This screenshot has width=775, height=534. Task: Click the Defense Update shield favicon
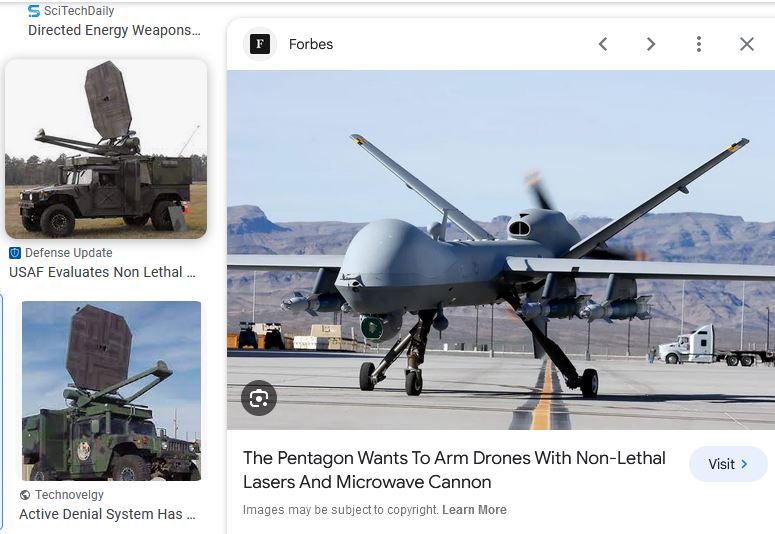(x=15, y=253)
